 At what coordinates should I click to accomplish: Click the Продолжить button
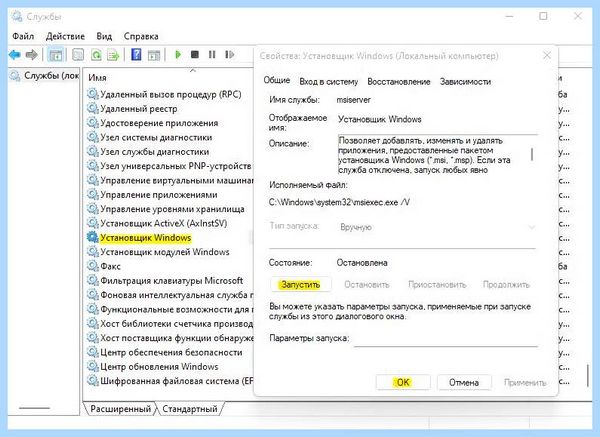tap(506, 285)
